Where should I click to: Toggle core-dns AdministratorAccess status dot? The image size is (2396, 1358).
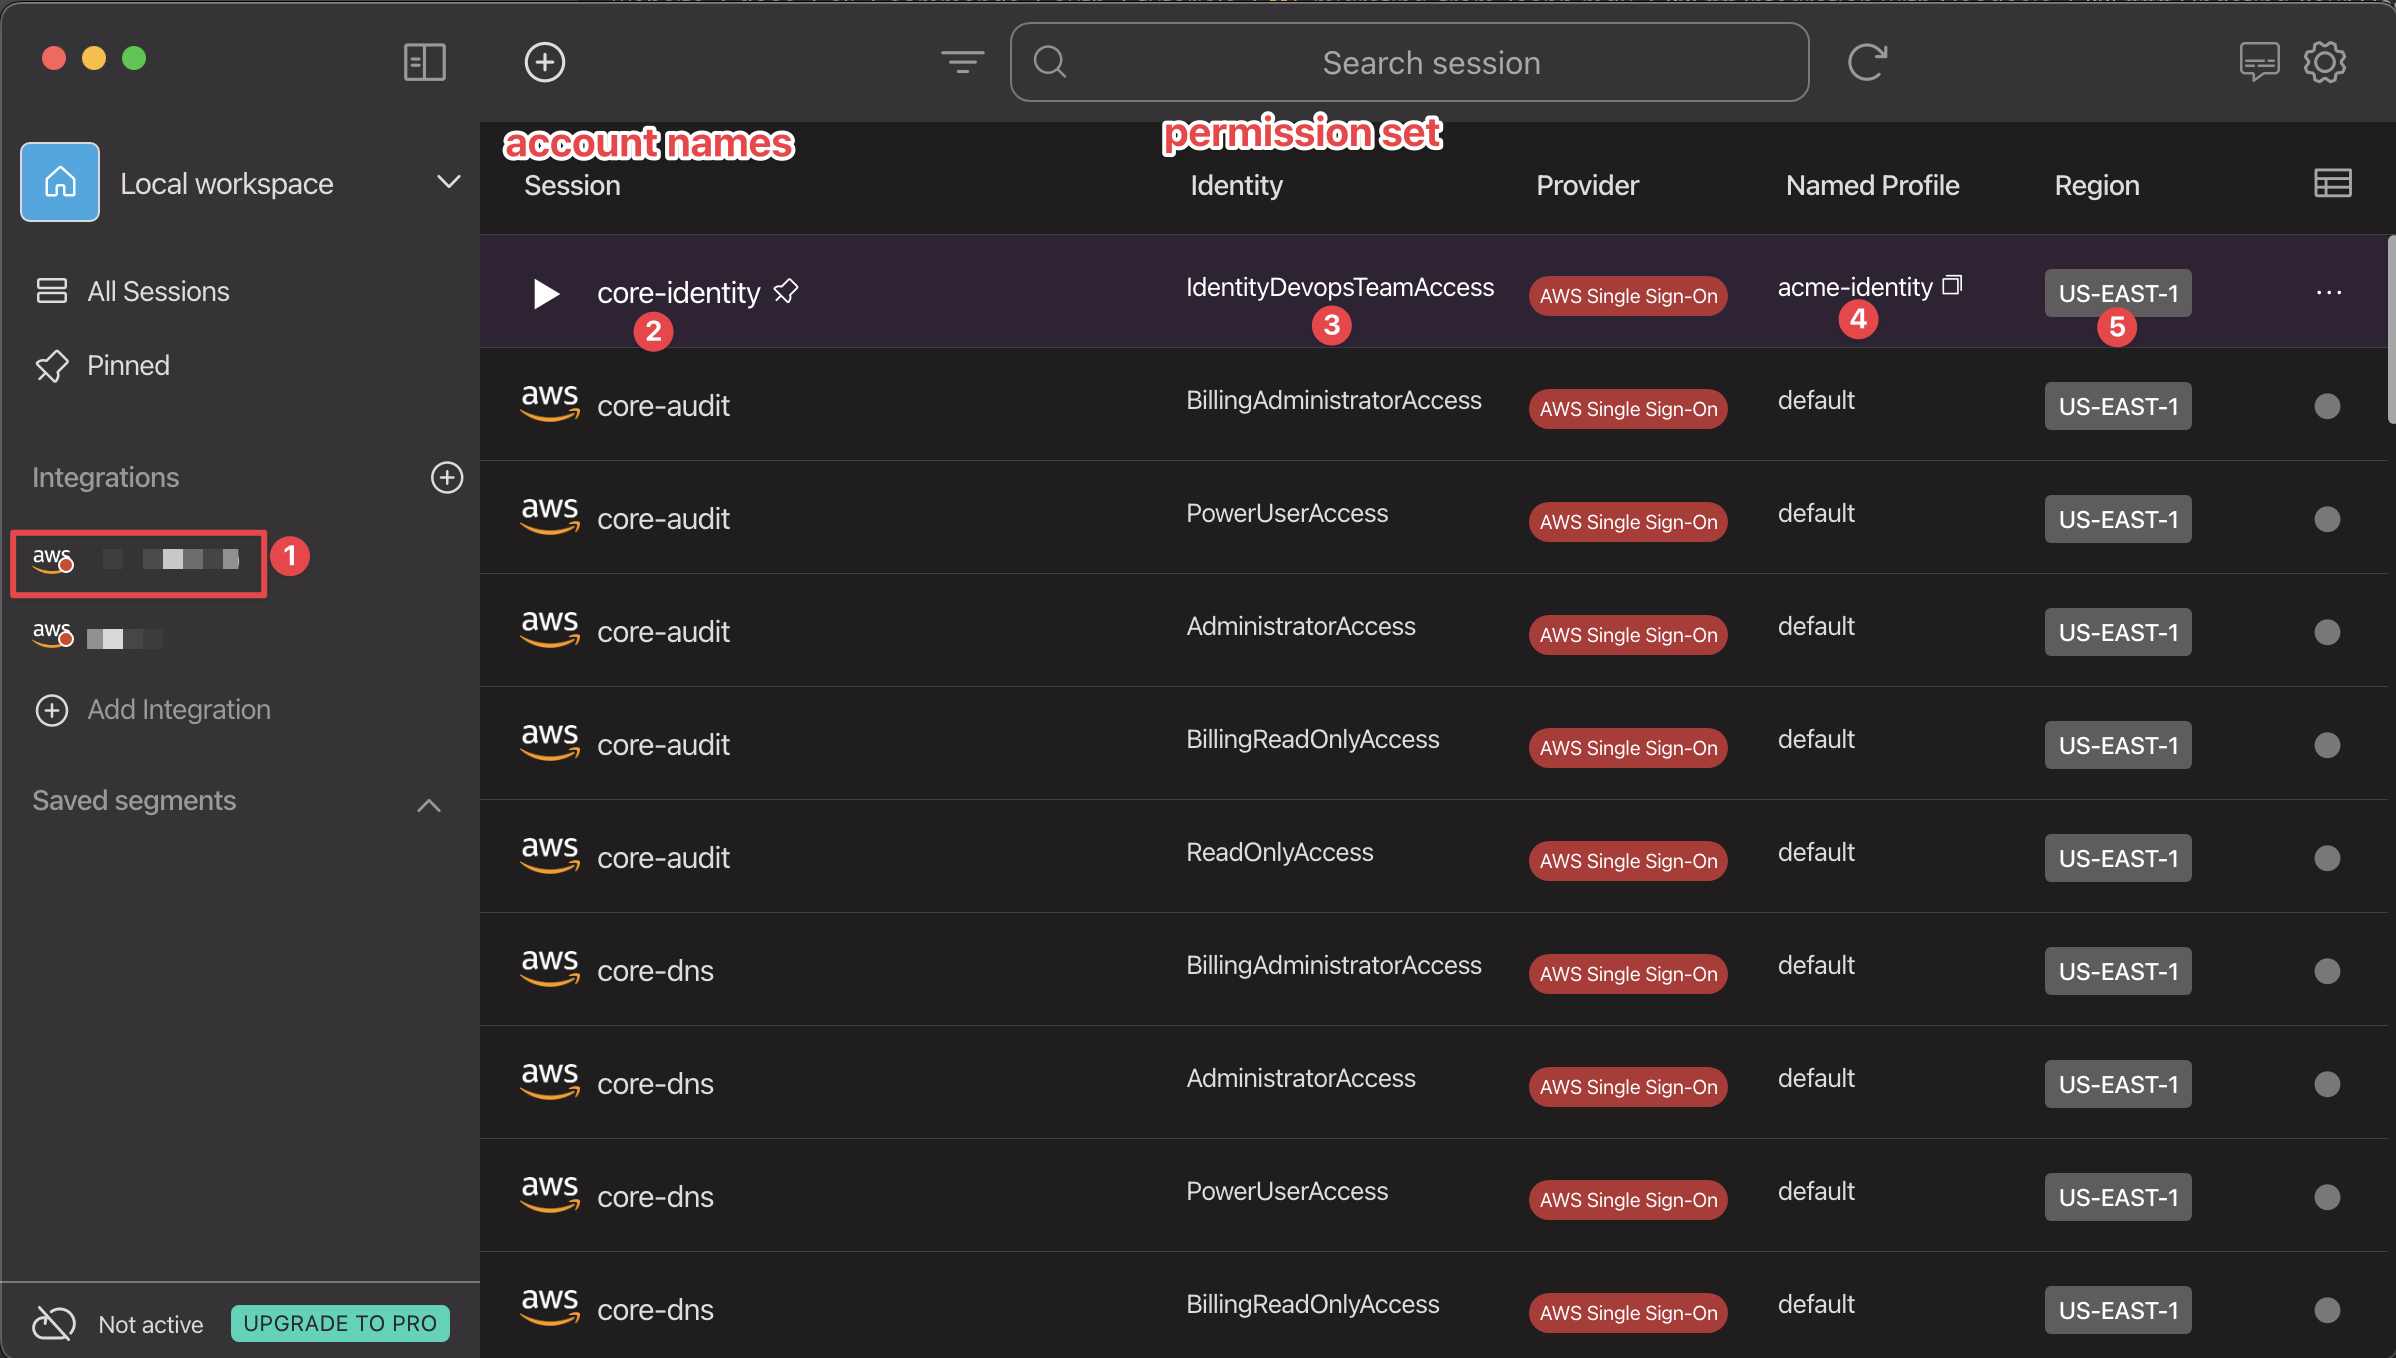[2327, 1084]
